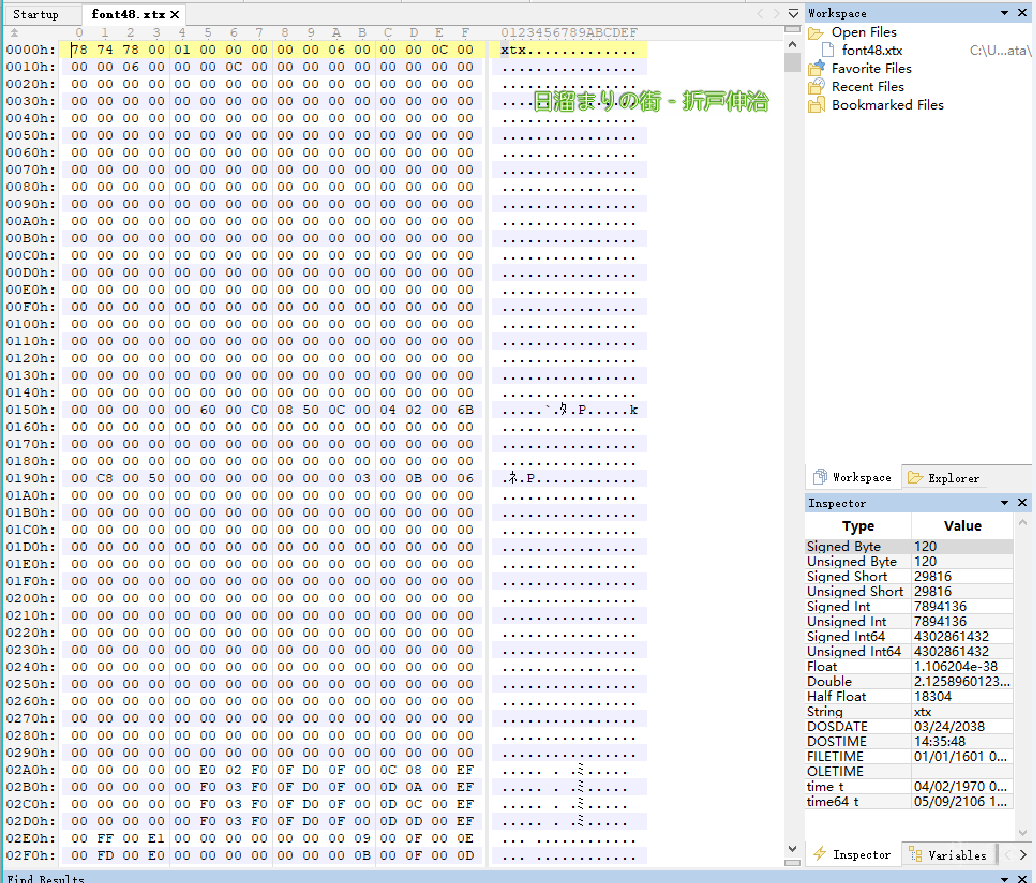
Task: Close the Workspace panel
Action: (1022, 13)
